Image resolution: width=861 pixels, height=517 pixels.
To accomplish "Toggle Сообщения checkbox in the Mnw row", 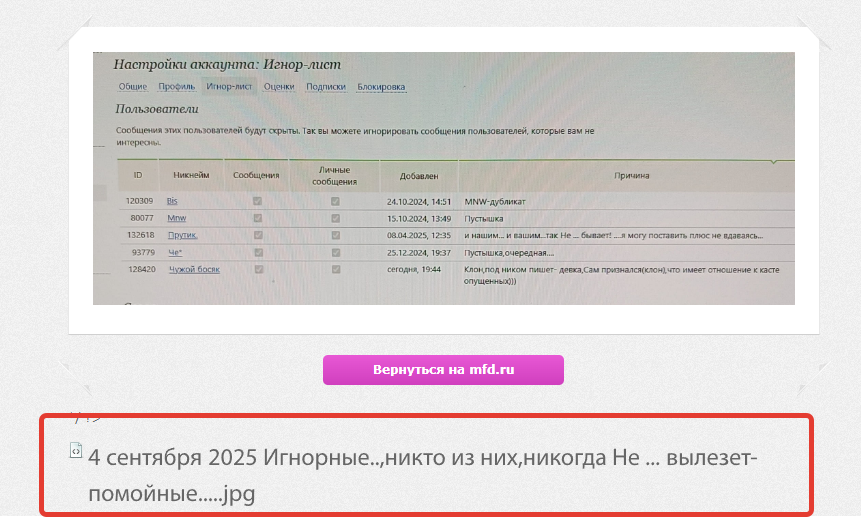I will [x=258, y=218].
